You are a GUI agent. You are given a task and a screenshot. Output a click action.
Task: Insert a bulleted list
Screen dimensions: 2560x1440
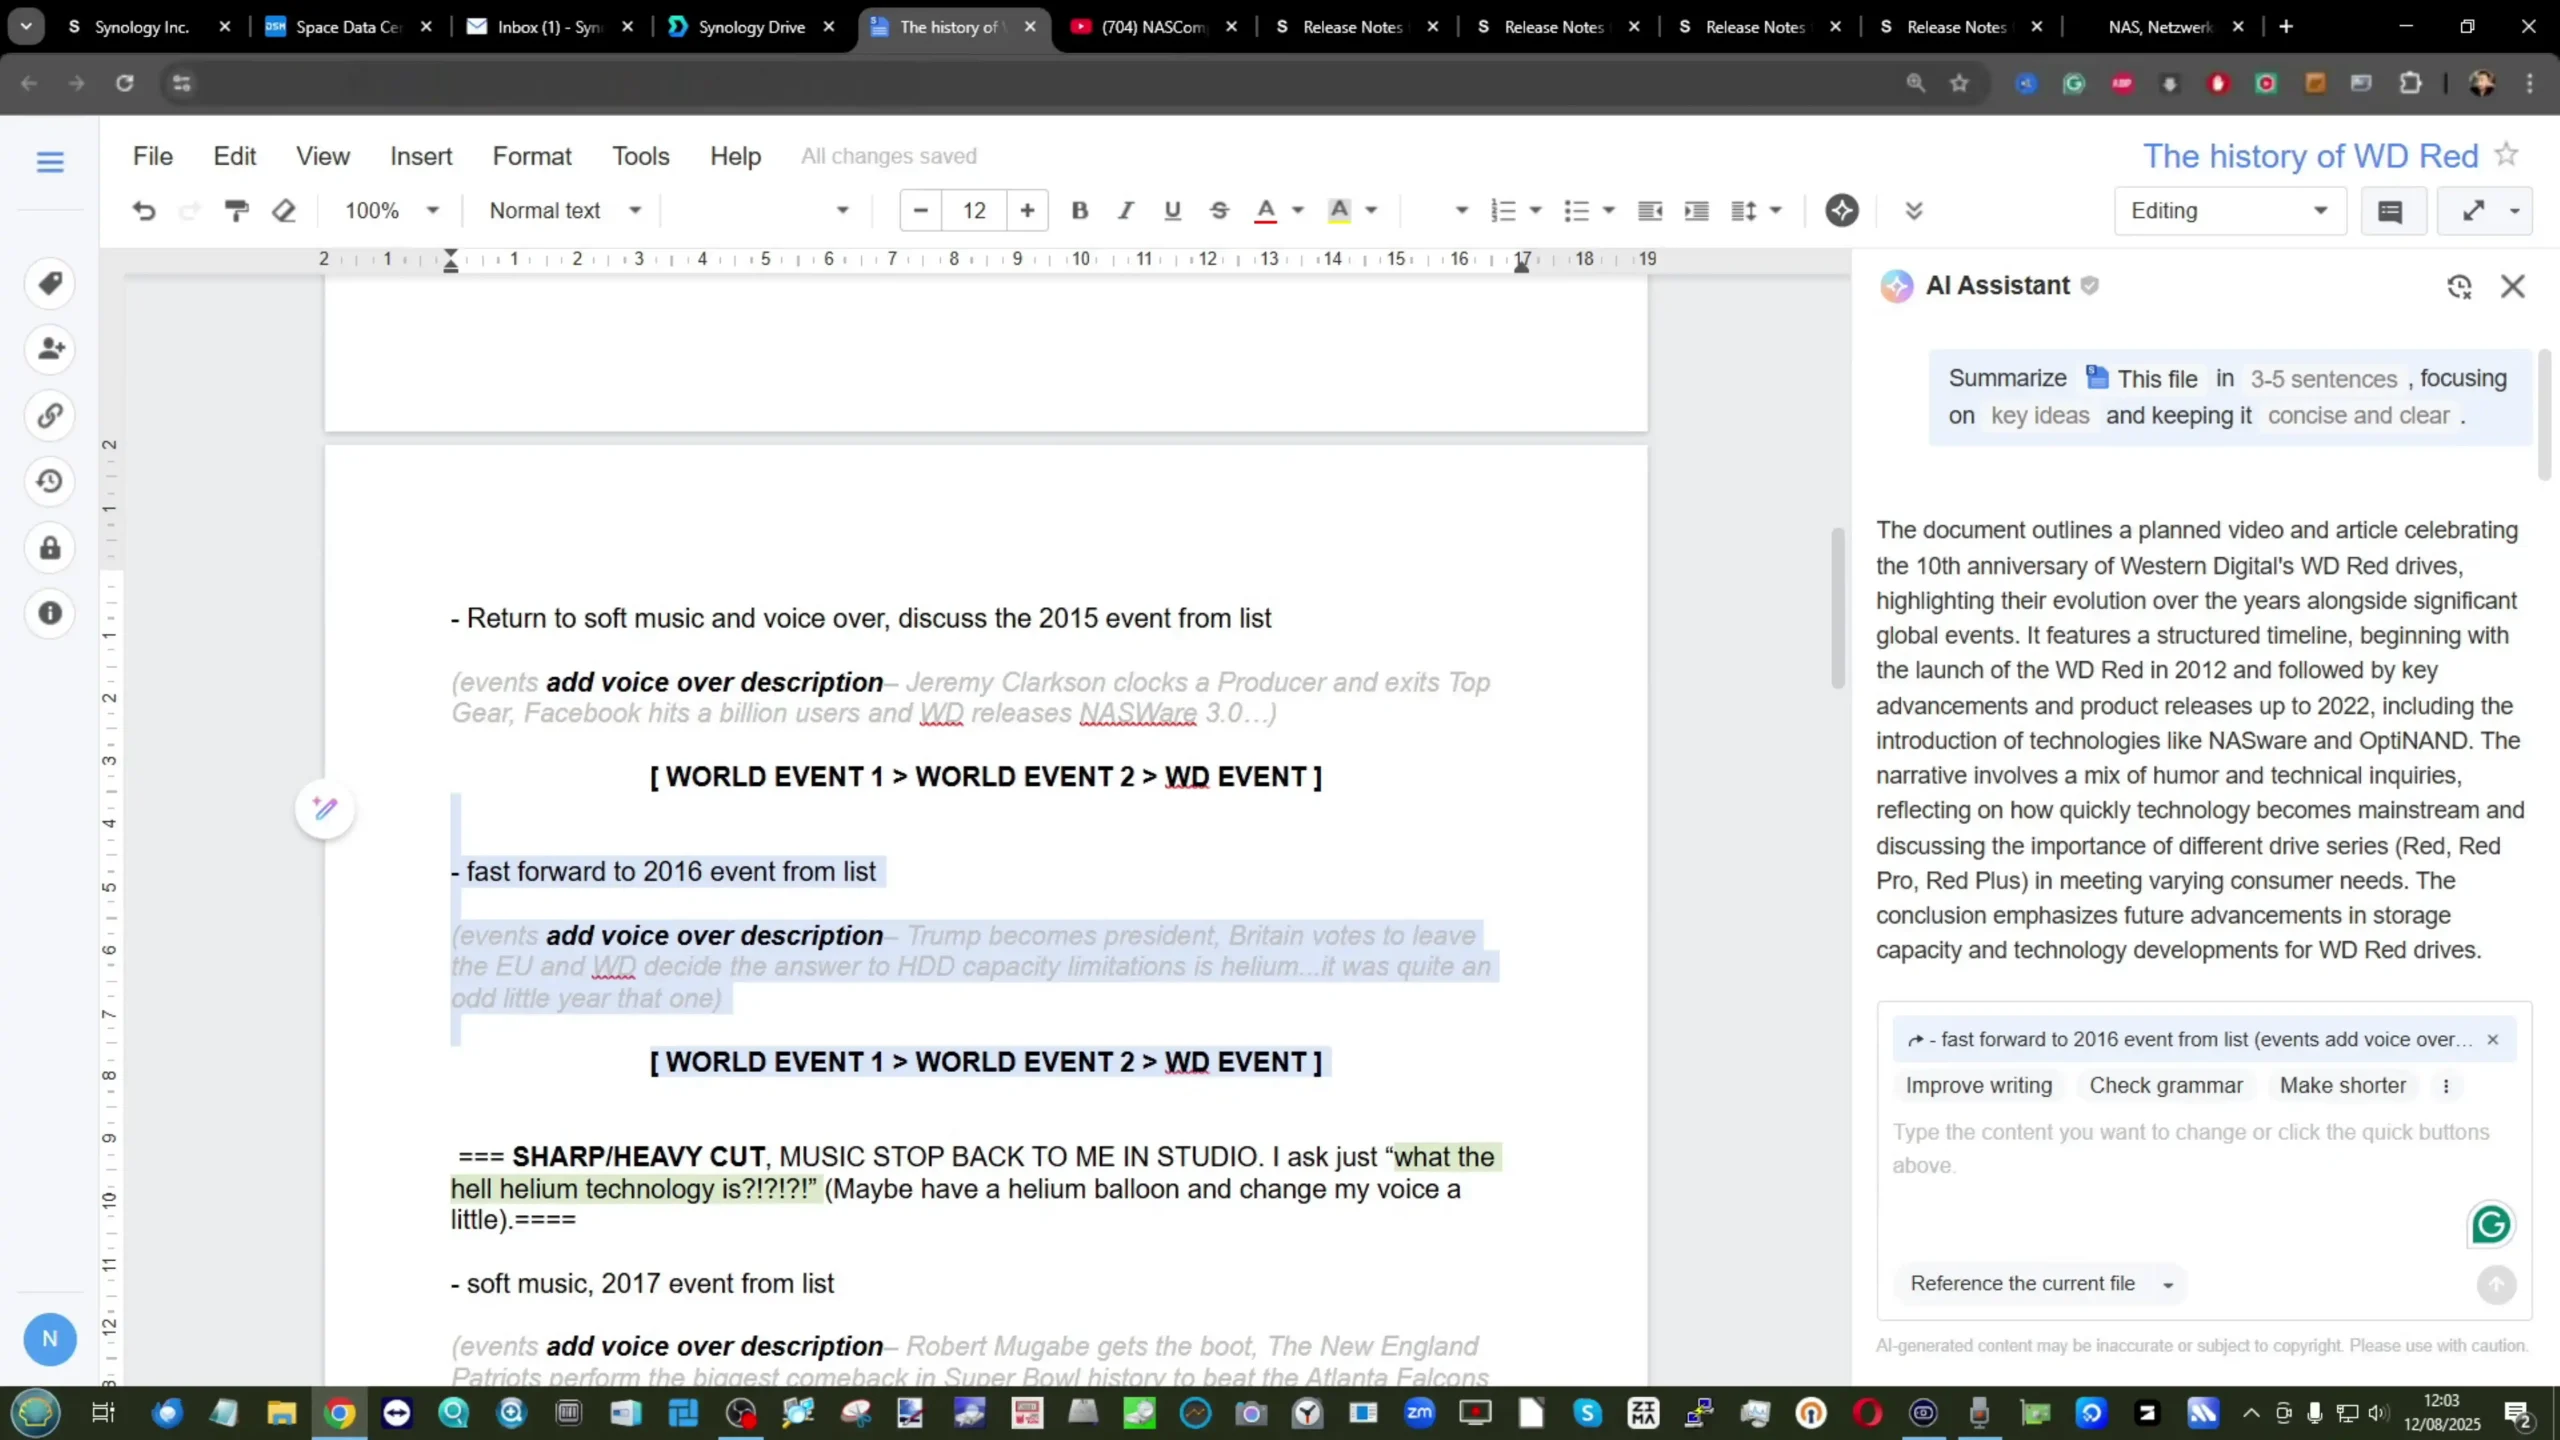coord(1576,211)
